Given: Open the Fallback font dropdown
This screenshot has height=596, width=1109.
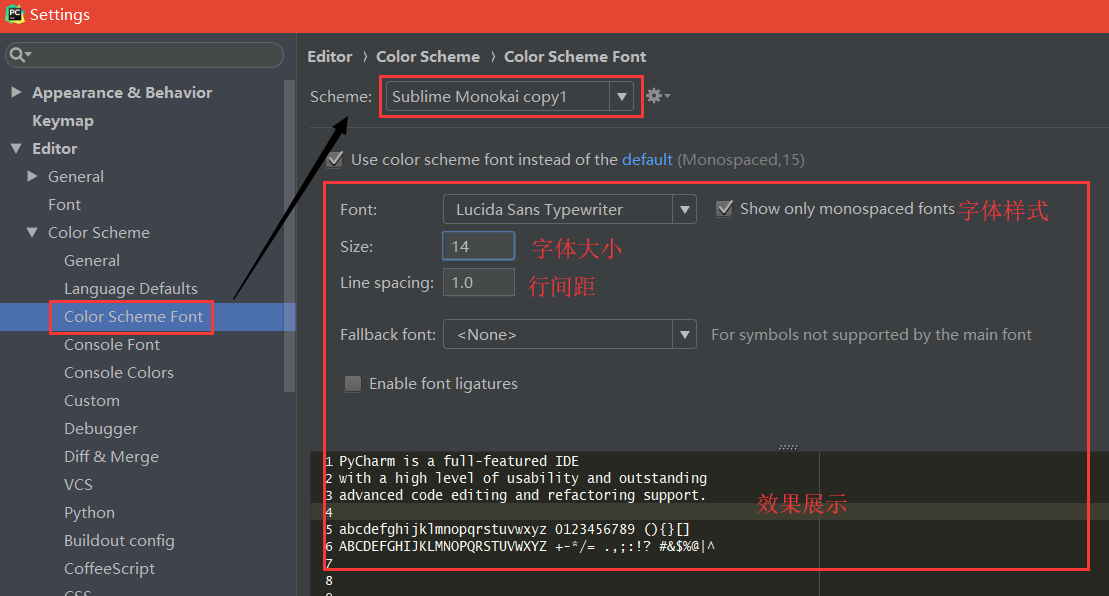Looking at the screenshot, I should tap(569, 334).
